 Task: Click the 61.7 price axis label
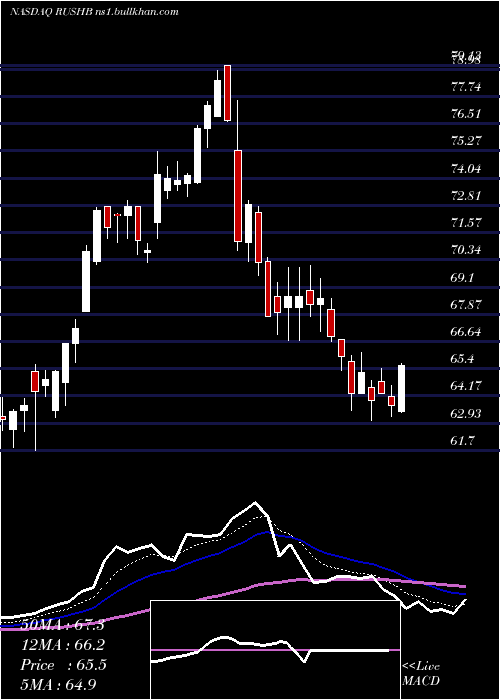tap(462, 441)
